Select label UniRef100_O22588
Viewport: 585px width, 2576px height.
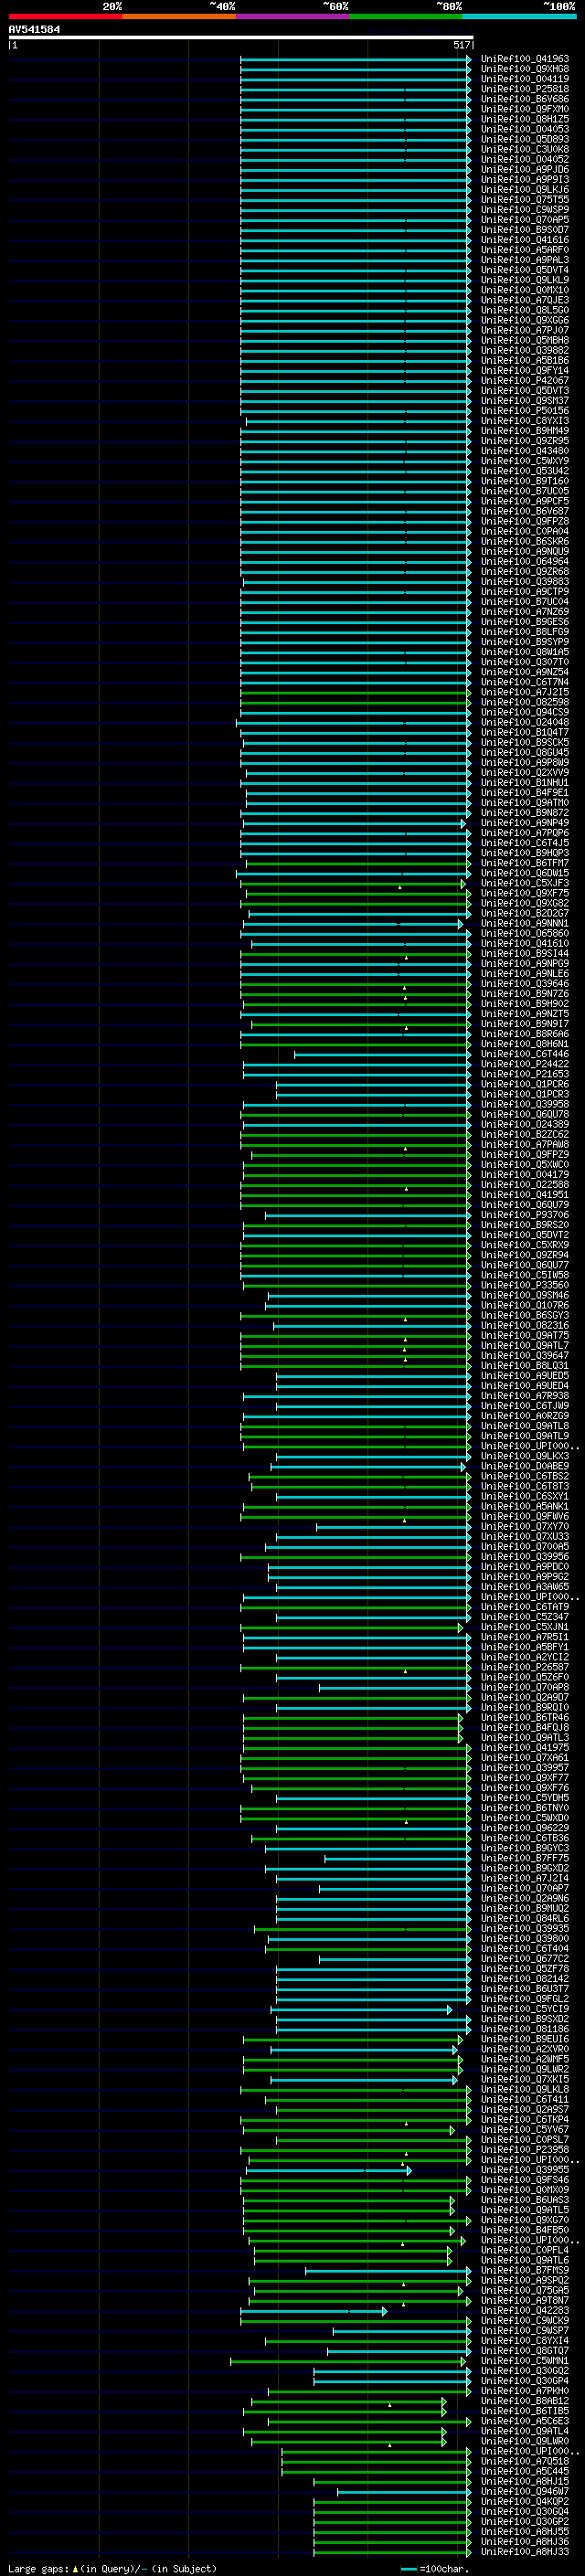point(525,1184)
